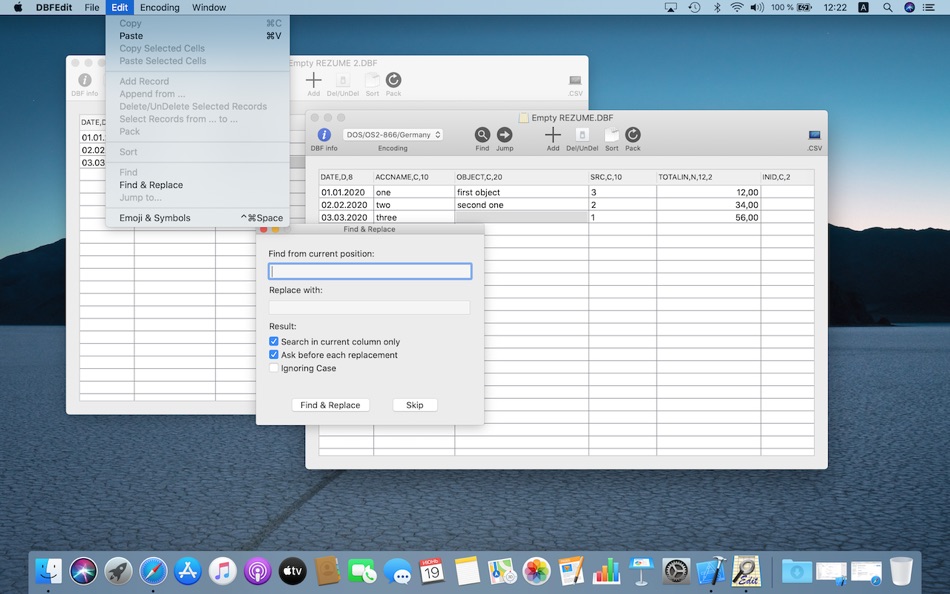The height and width of the screenshot is (594, 950).
Task: Open DBF info for Empty REZUME.DBF
Action: 323,134
